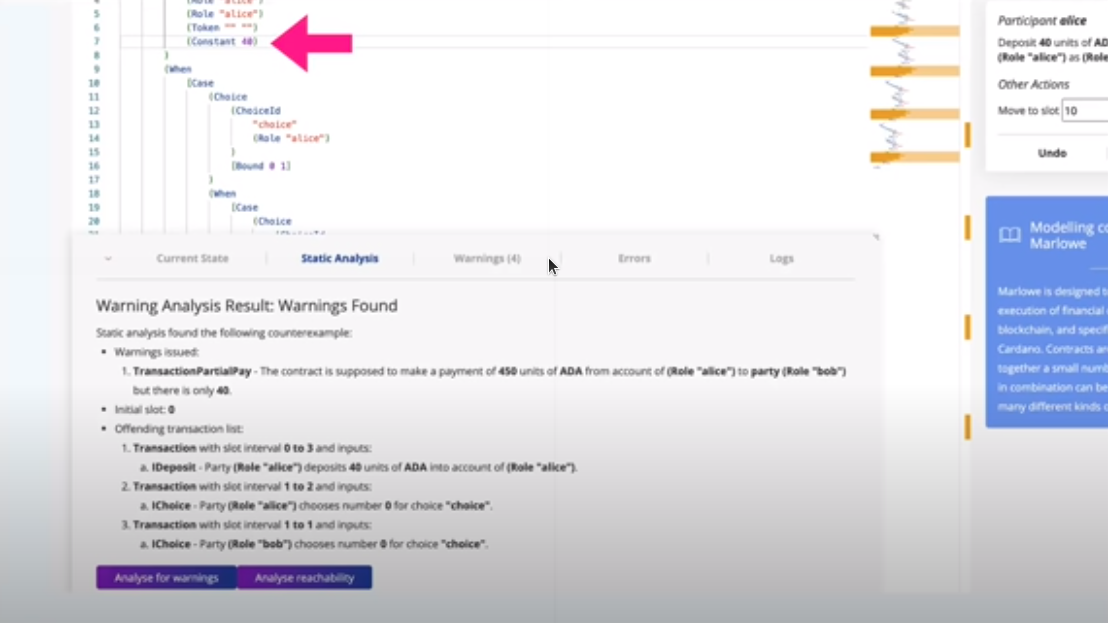Focus the Move to slot input field
The height and width of the screenshot is (623, 1108).
tap(1084, 111)
